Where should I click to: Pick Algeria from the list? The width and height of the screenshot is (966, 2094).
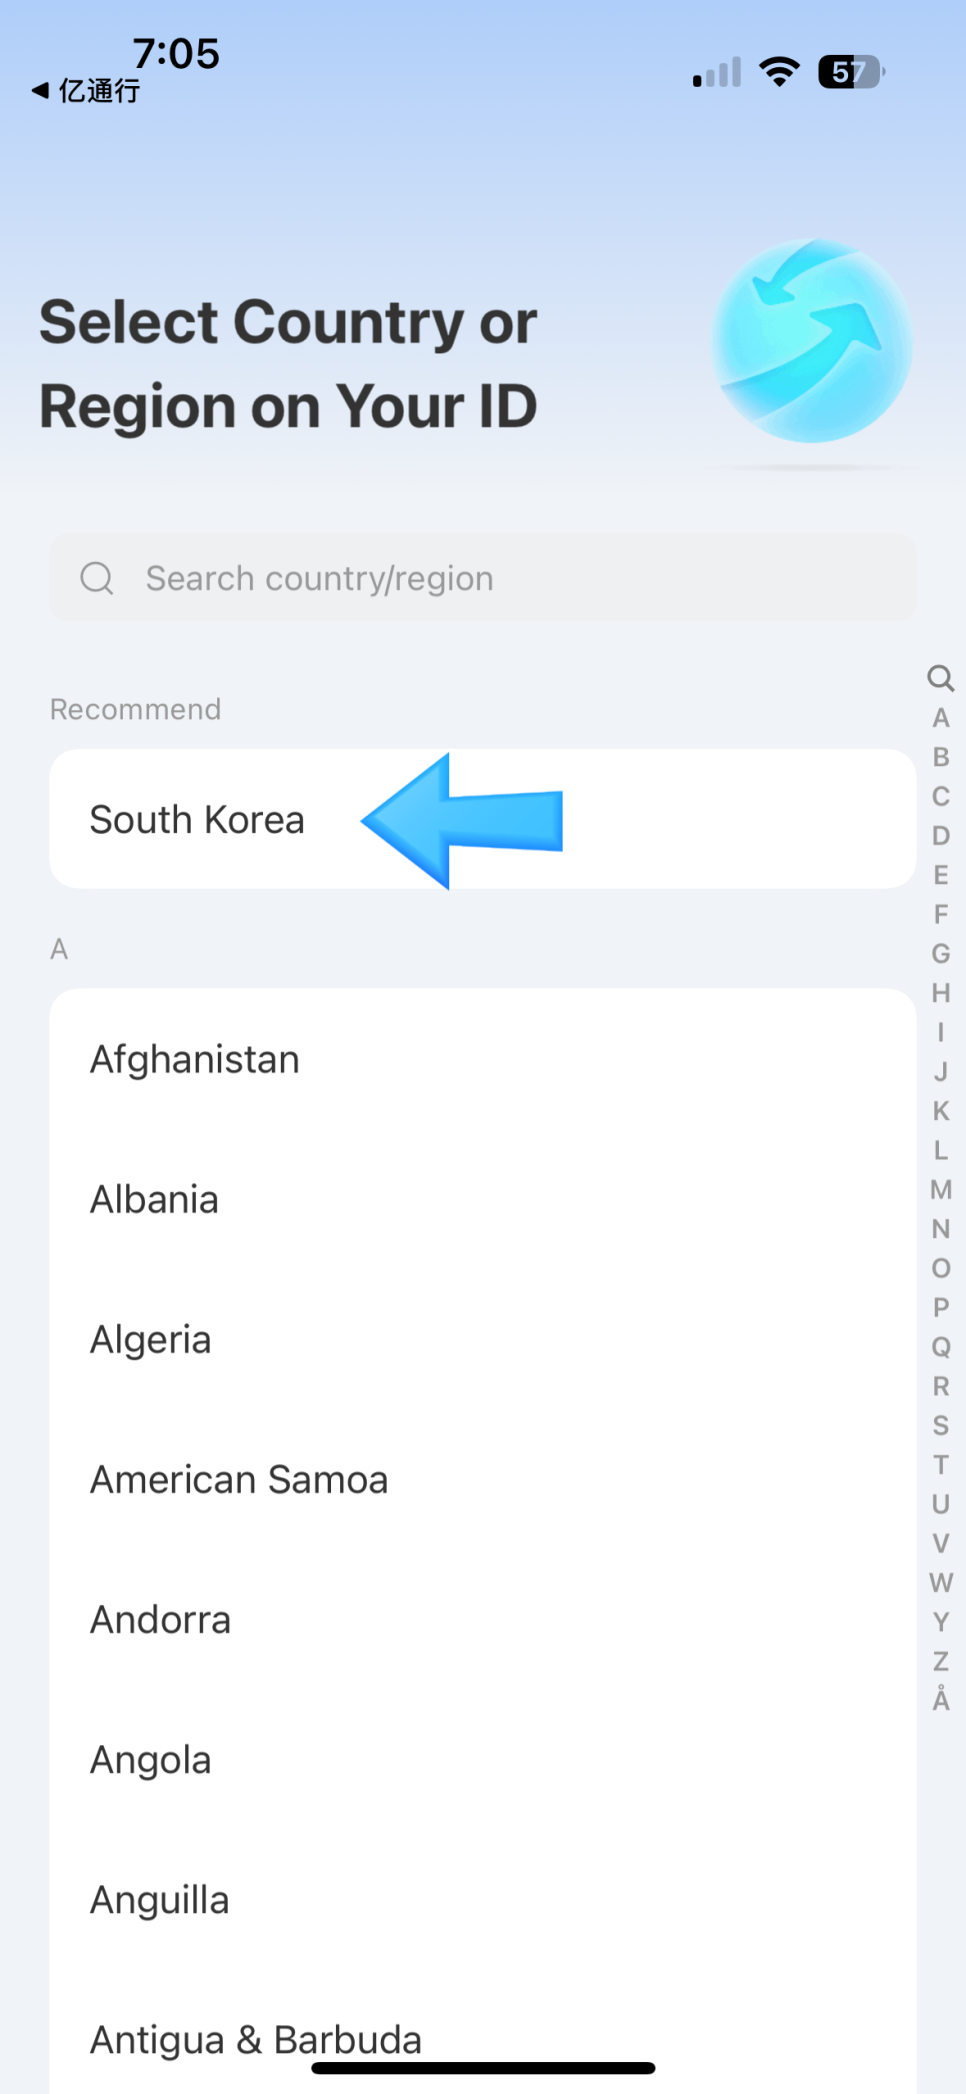(x=483, y=1339)
